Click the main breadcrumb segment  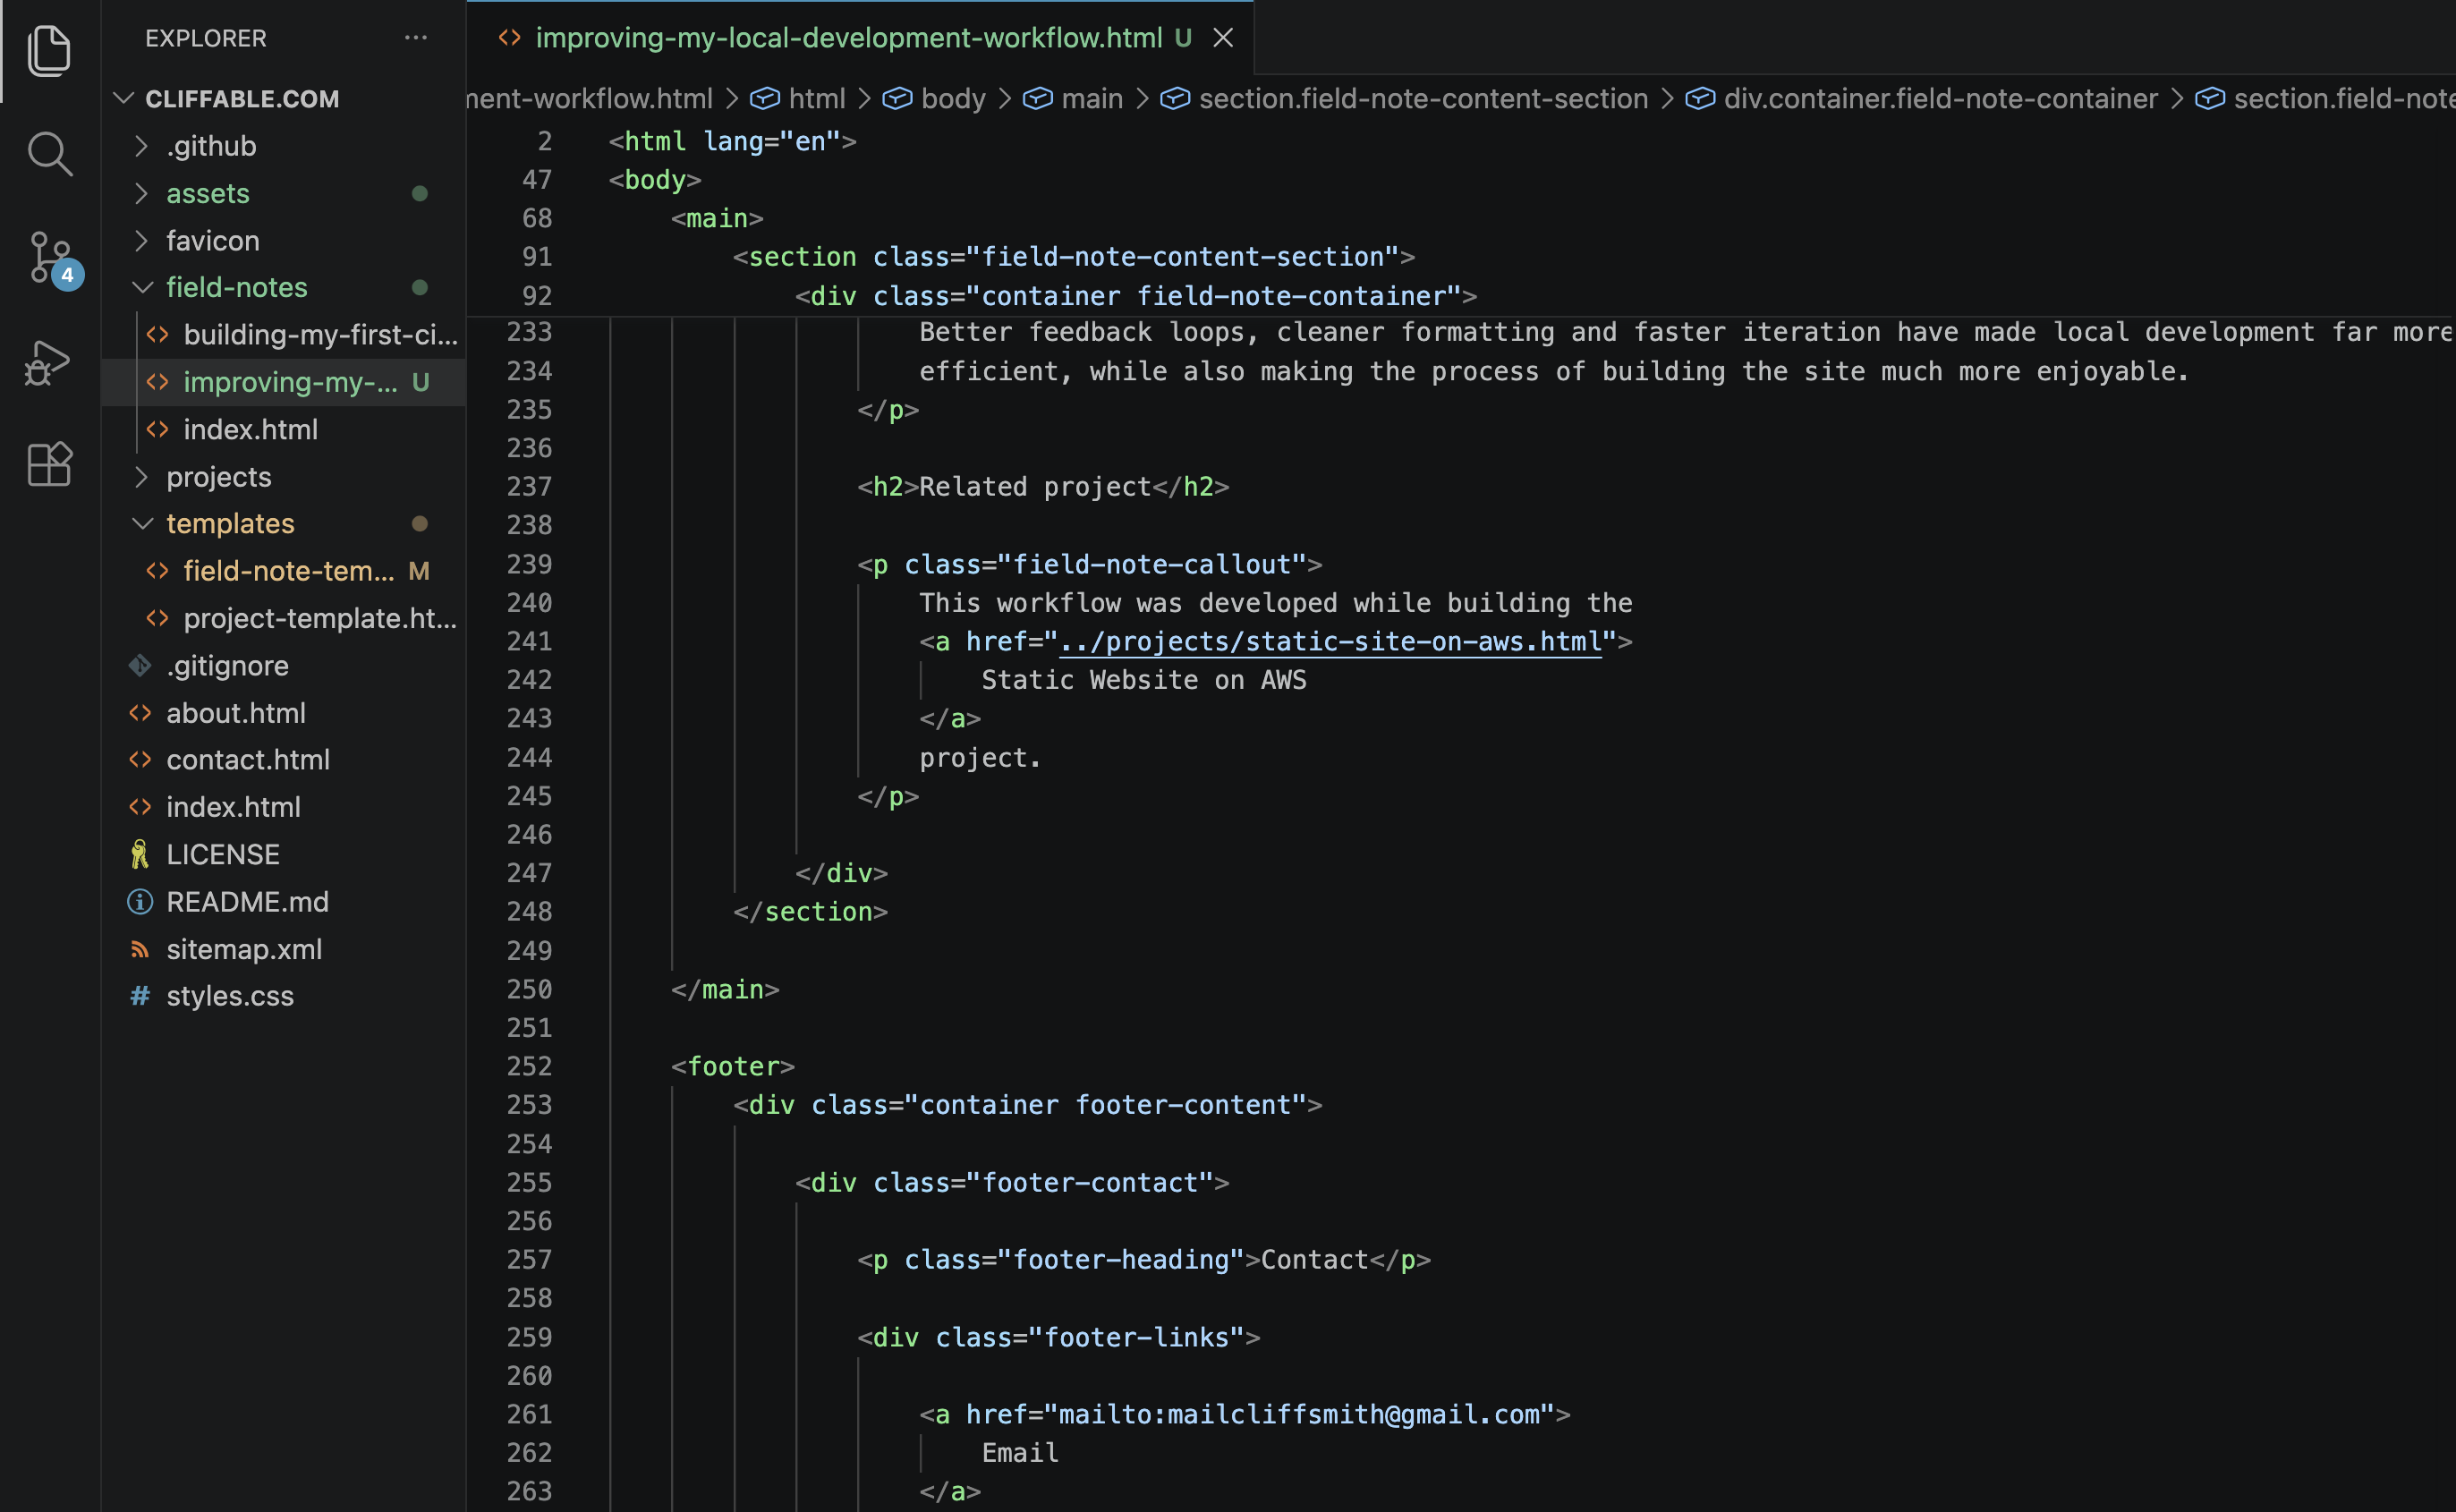click(1092, 98)
